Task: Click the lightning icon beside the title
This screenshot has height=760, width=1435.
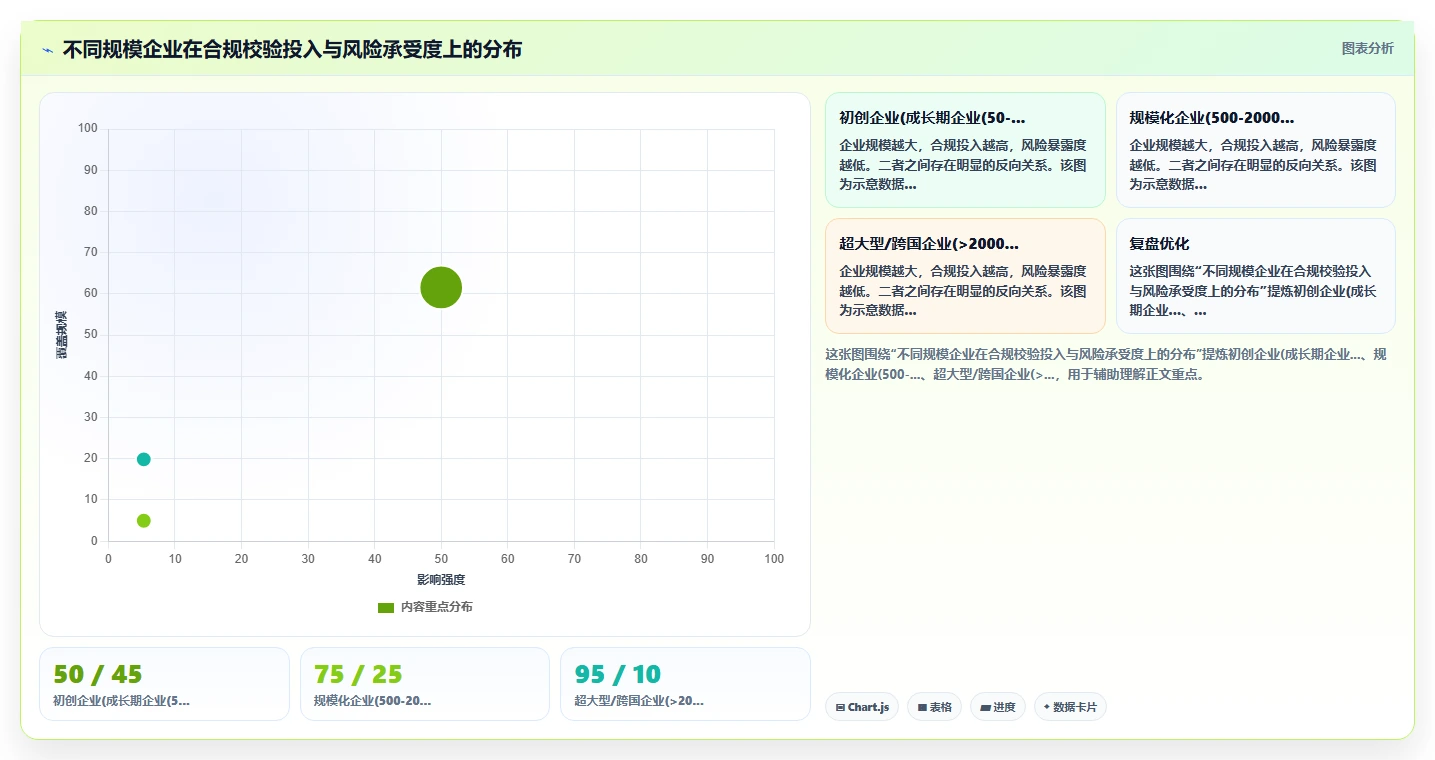Action: point(47,50)
